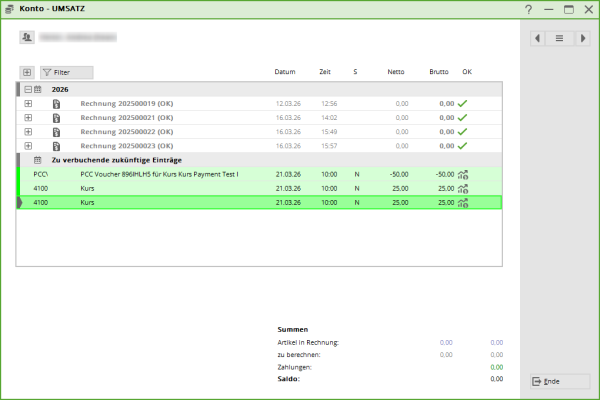Click calendar icon beside future entries heading

pyautogui.click(x=37, y=160)
